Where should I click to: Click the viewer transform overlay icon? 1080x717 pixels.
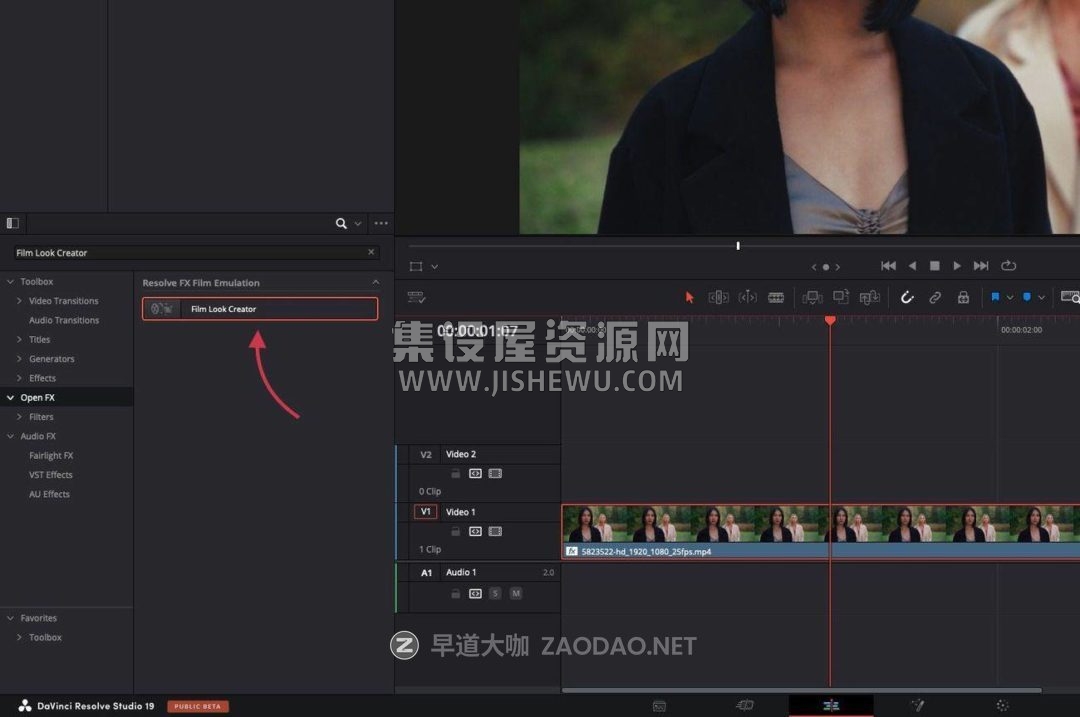point(416,267)
